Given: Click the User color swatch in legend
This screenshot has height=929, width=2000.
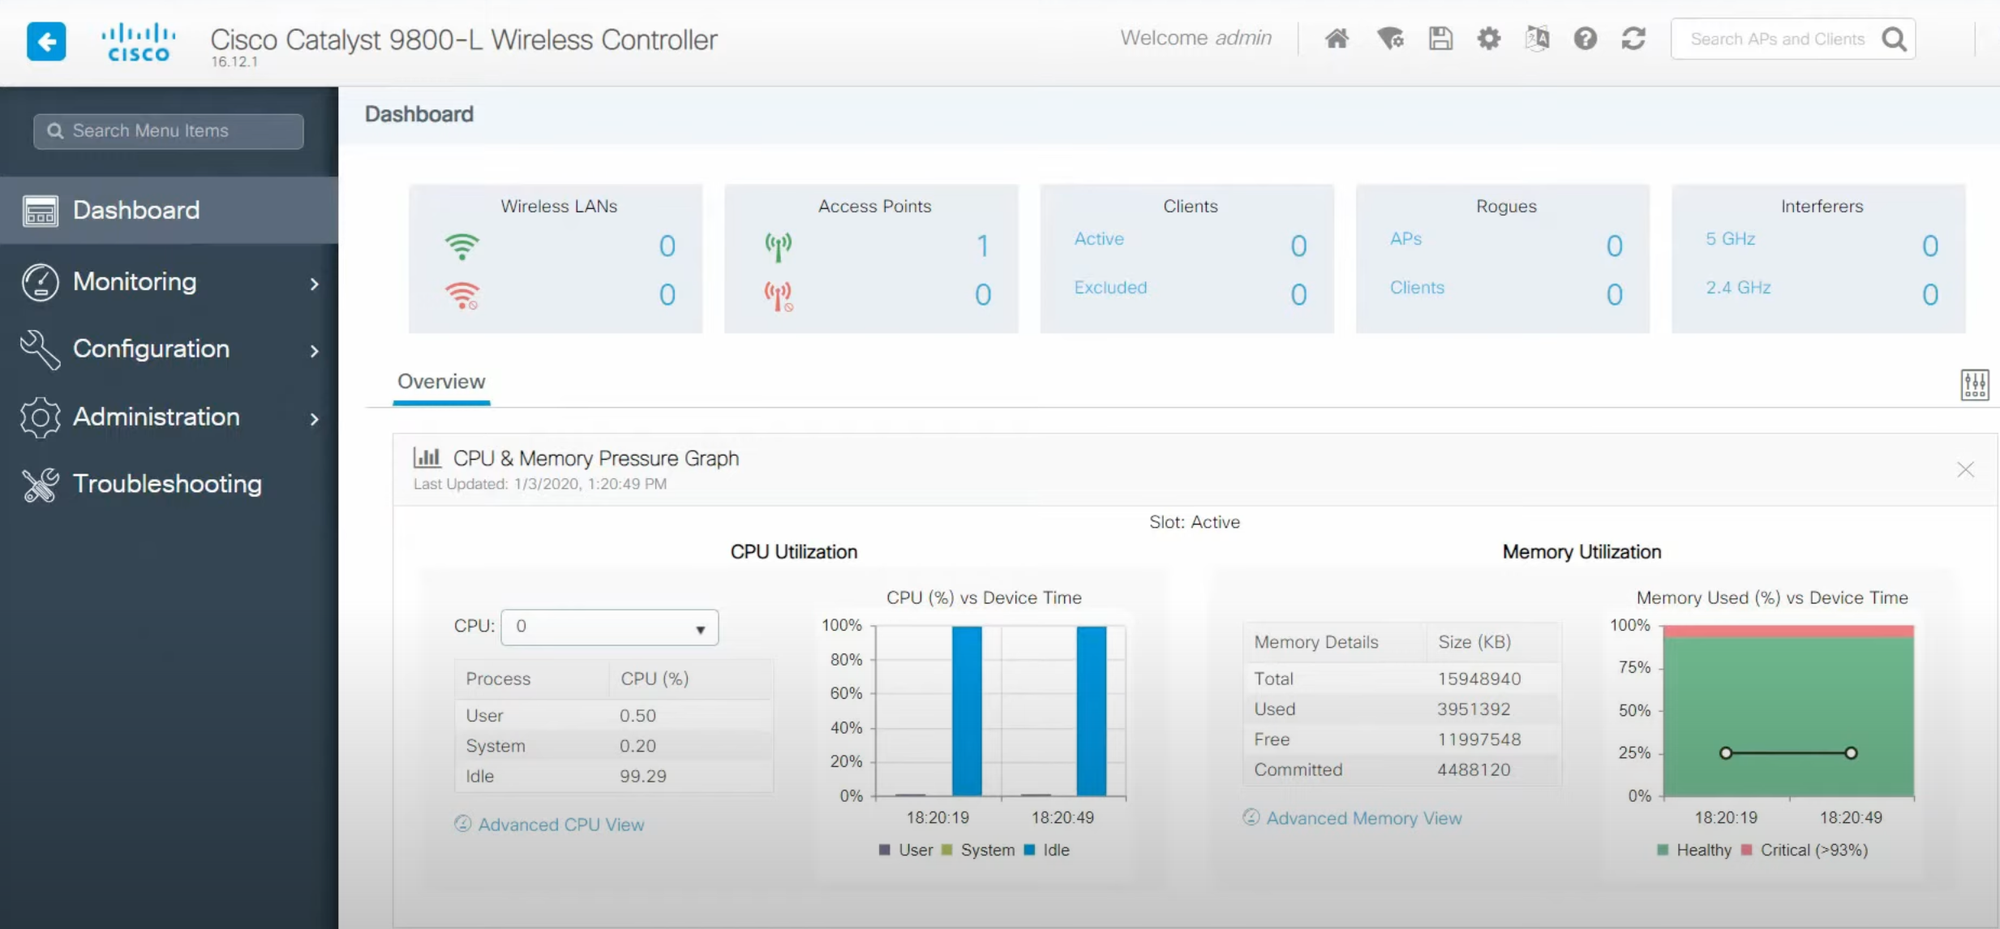Looking at the screenshot, I should coord(884,850).
